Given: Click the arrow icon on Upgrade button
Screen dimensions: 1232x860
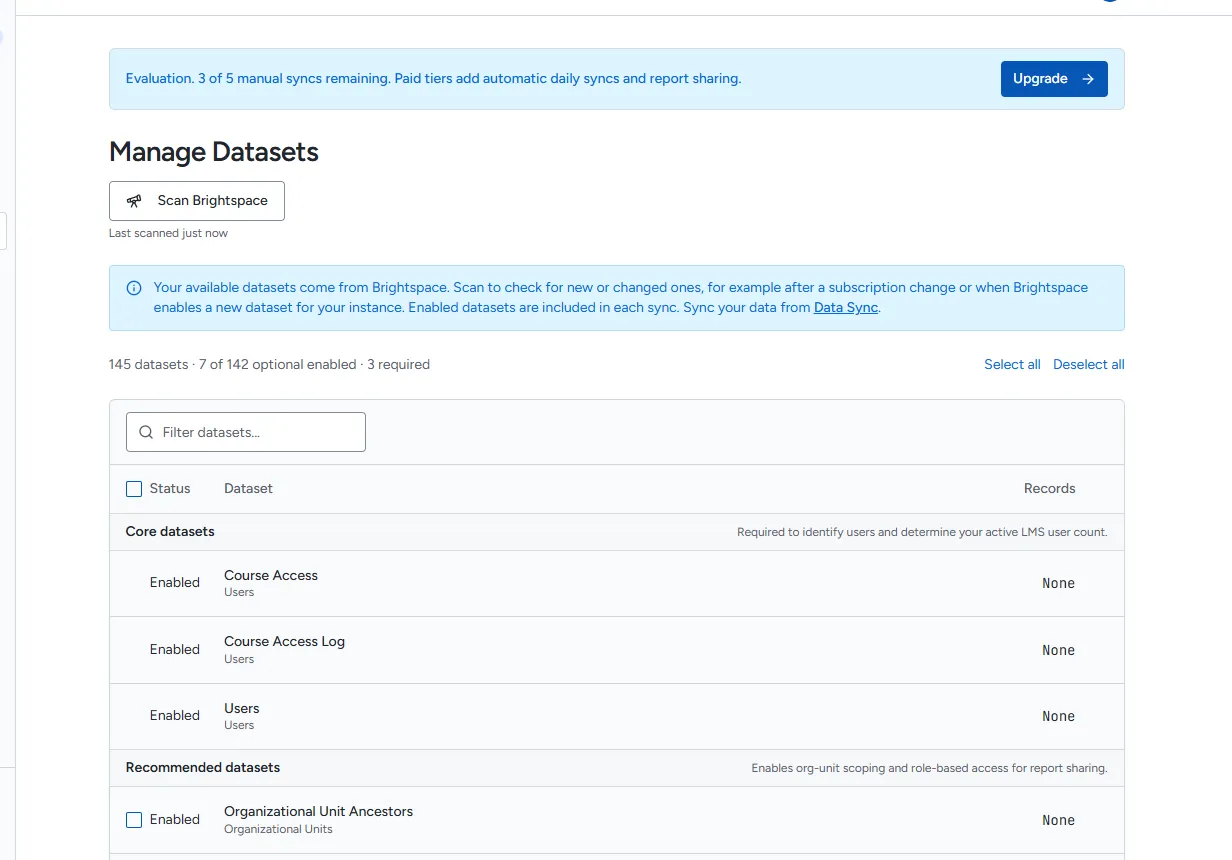Looking at the screenshot, I should pos(1088,79).
